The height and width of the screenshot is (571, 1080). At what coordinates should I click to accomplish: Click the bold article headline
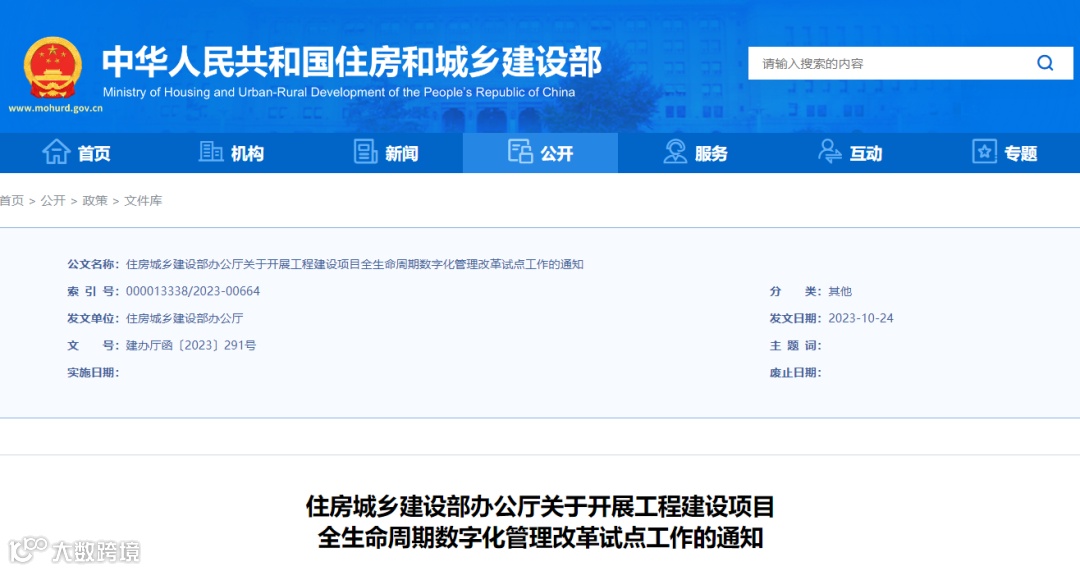(540, 522)
